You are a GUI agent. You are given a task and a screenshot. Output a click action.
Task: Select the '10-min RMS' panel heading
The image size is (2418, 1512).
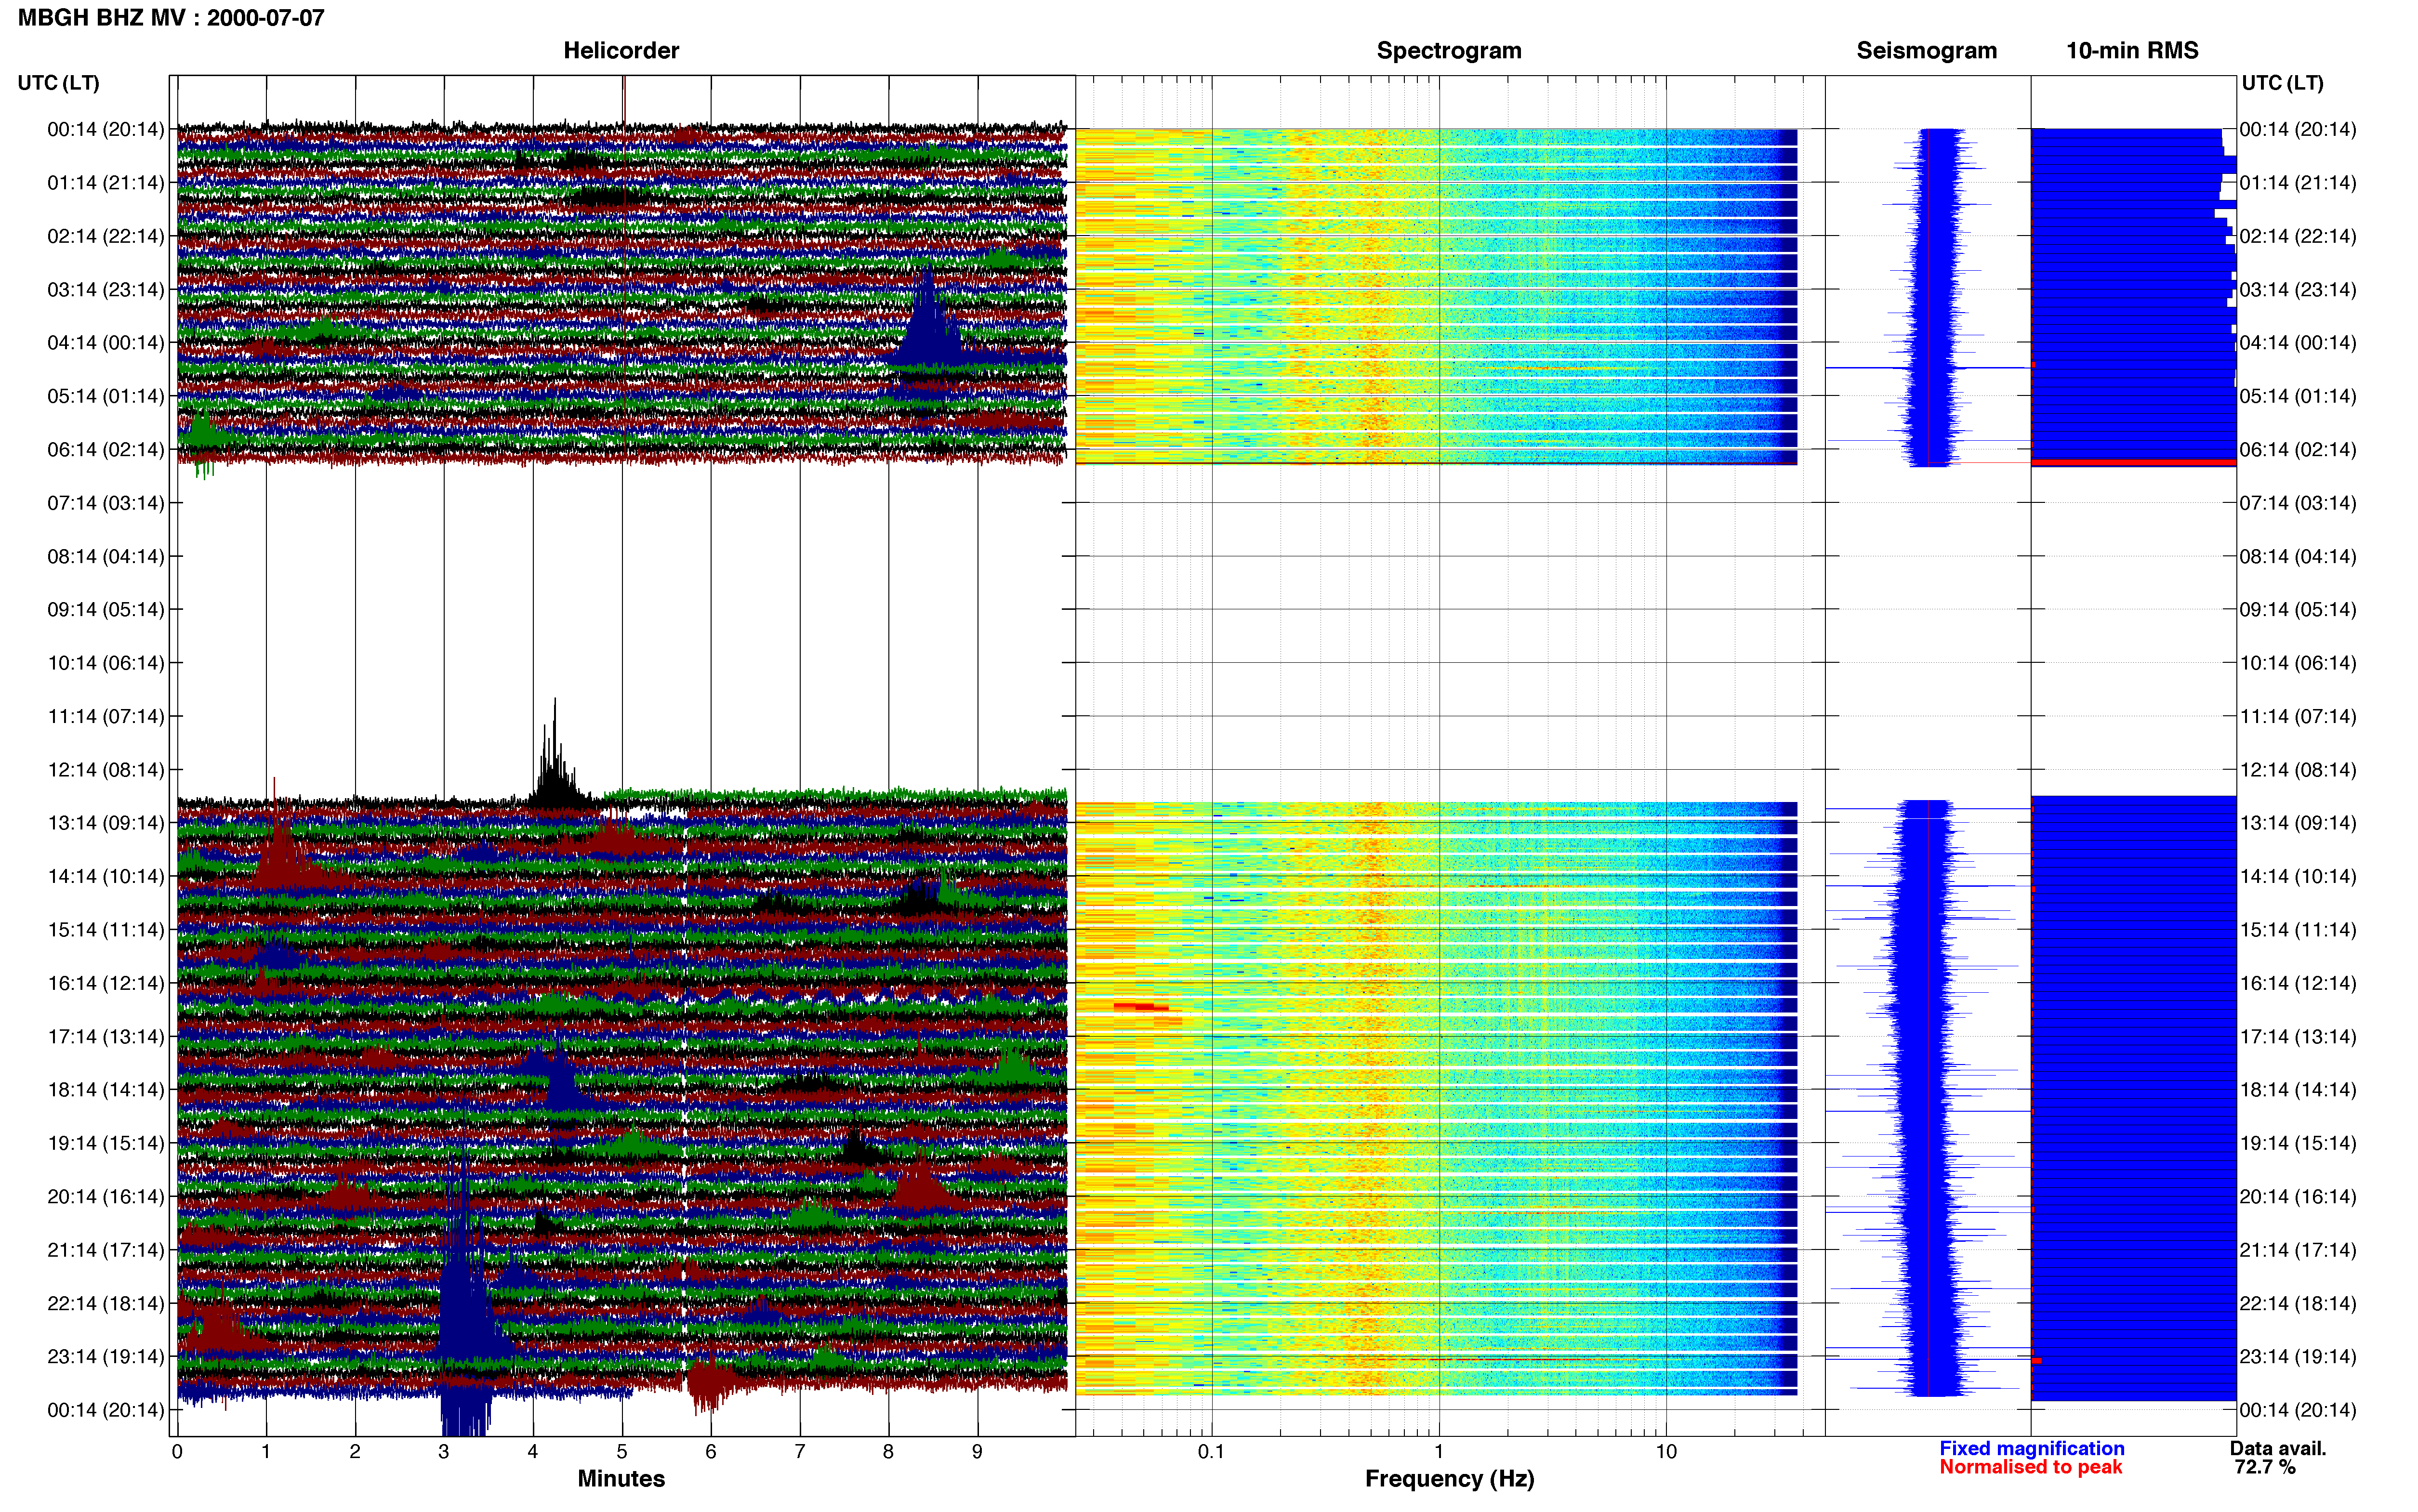(x=2132, y=50)
